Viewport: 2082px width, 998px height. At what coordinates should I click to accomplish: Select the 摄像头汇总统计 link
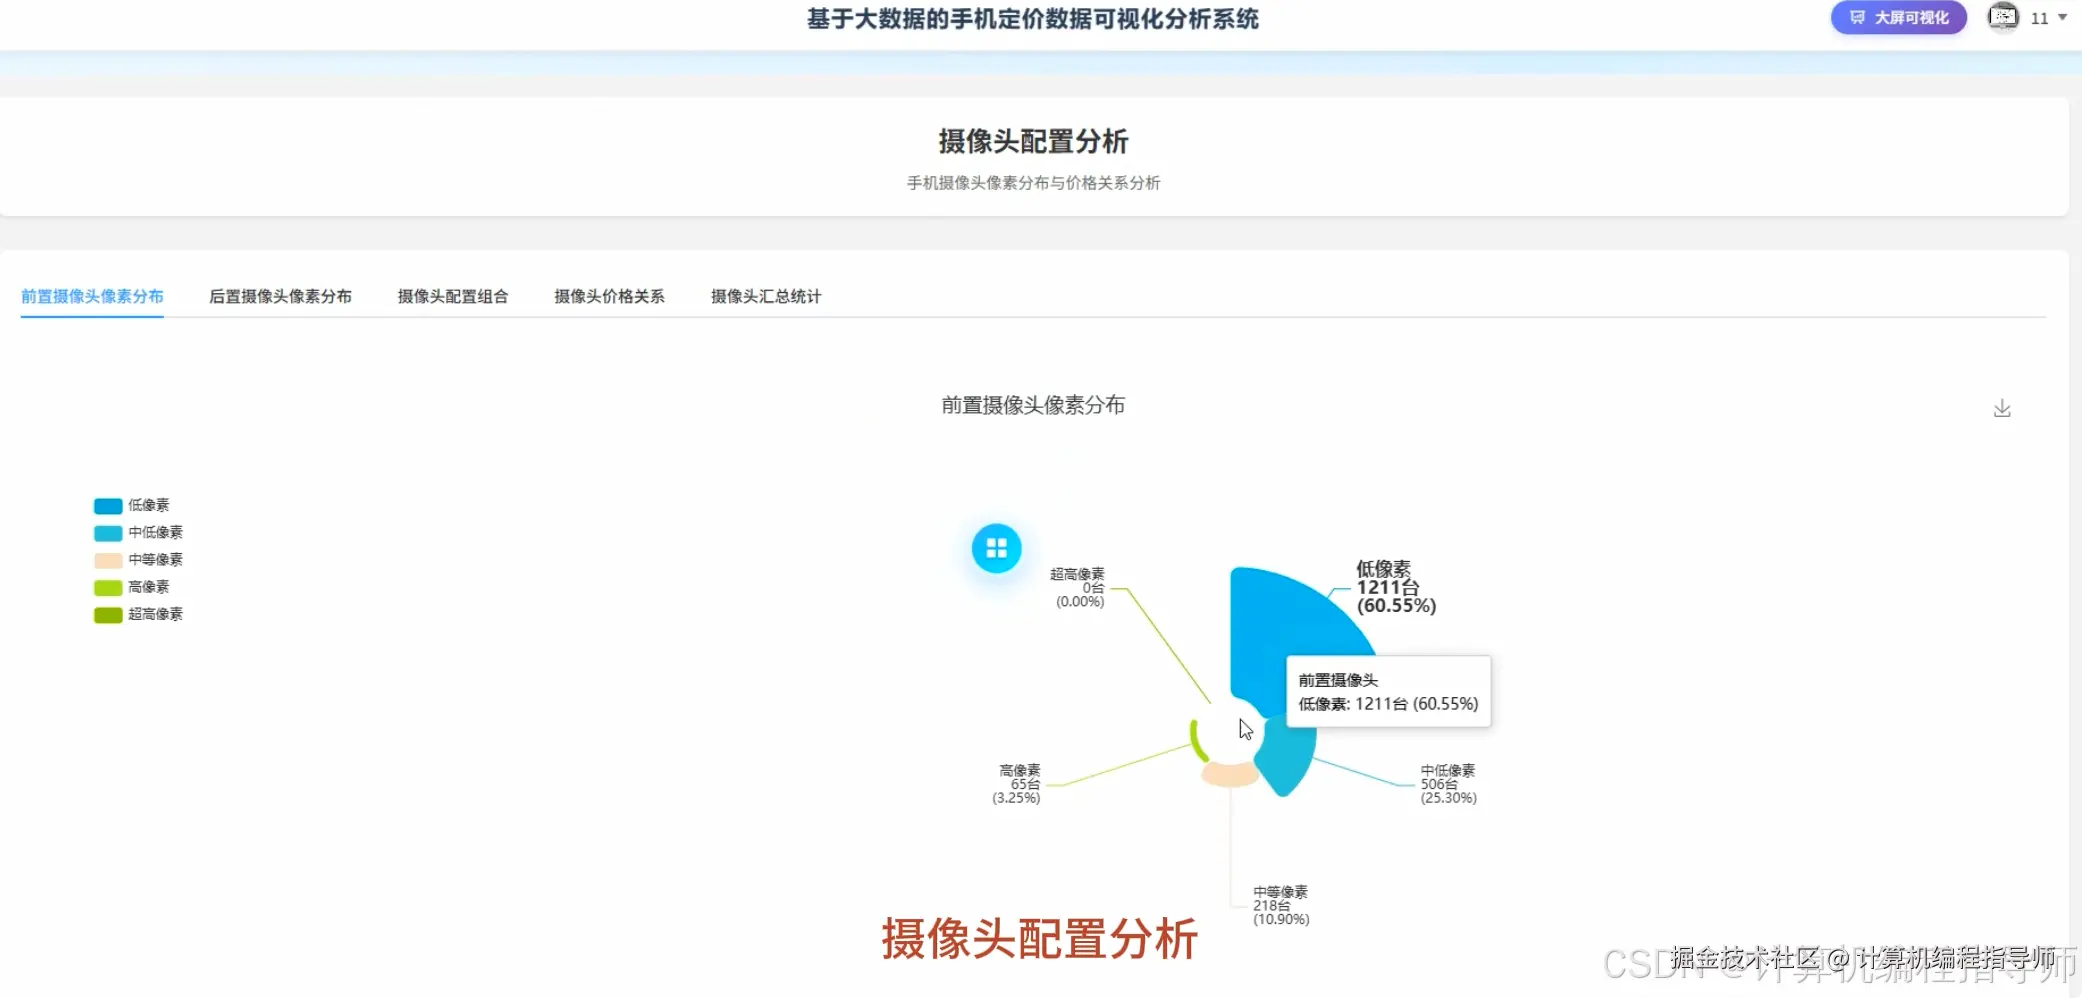point(765,295)
